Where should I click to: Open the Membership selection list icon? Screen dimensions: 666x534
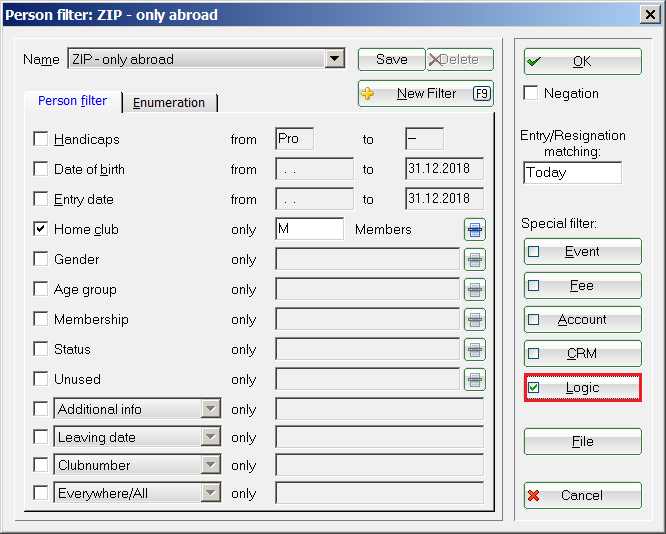coord(474,320)
